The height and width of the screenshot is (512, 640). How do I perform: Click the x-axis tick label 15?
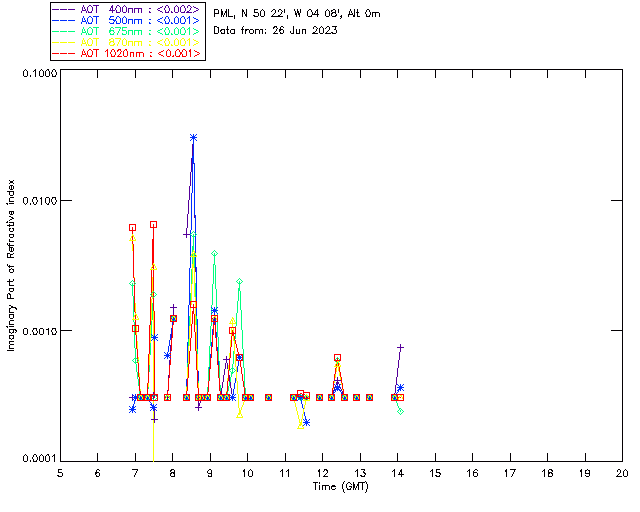(x=435, y=473)
